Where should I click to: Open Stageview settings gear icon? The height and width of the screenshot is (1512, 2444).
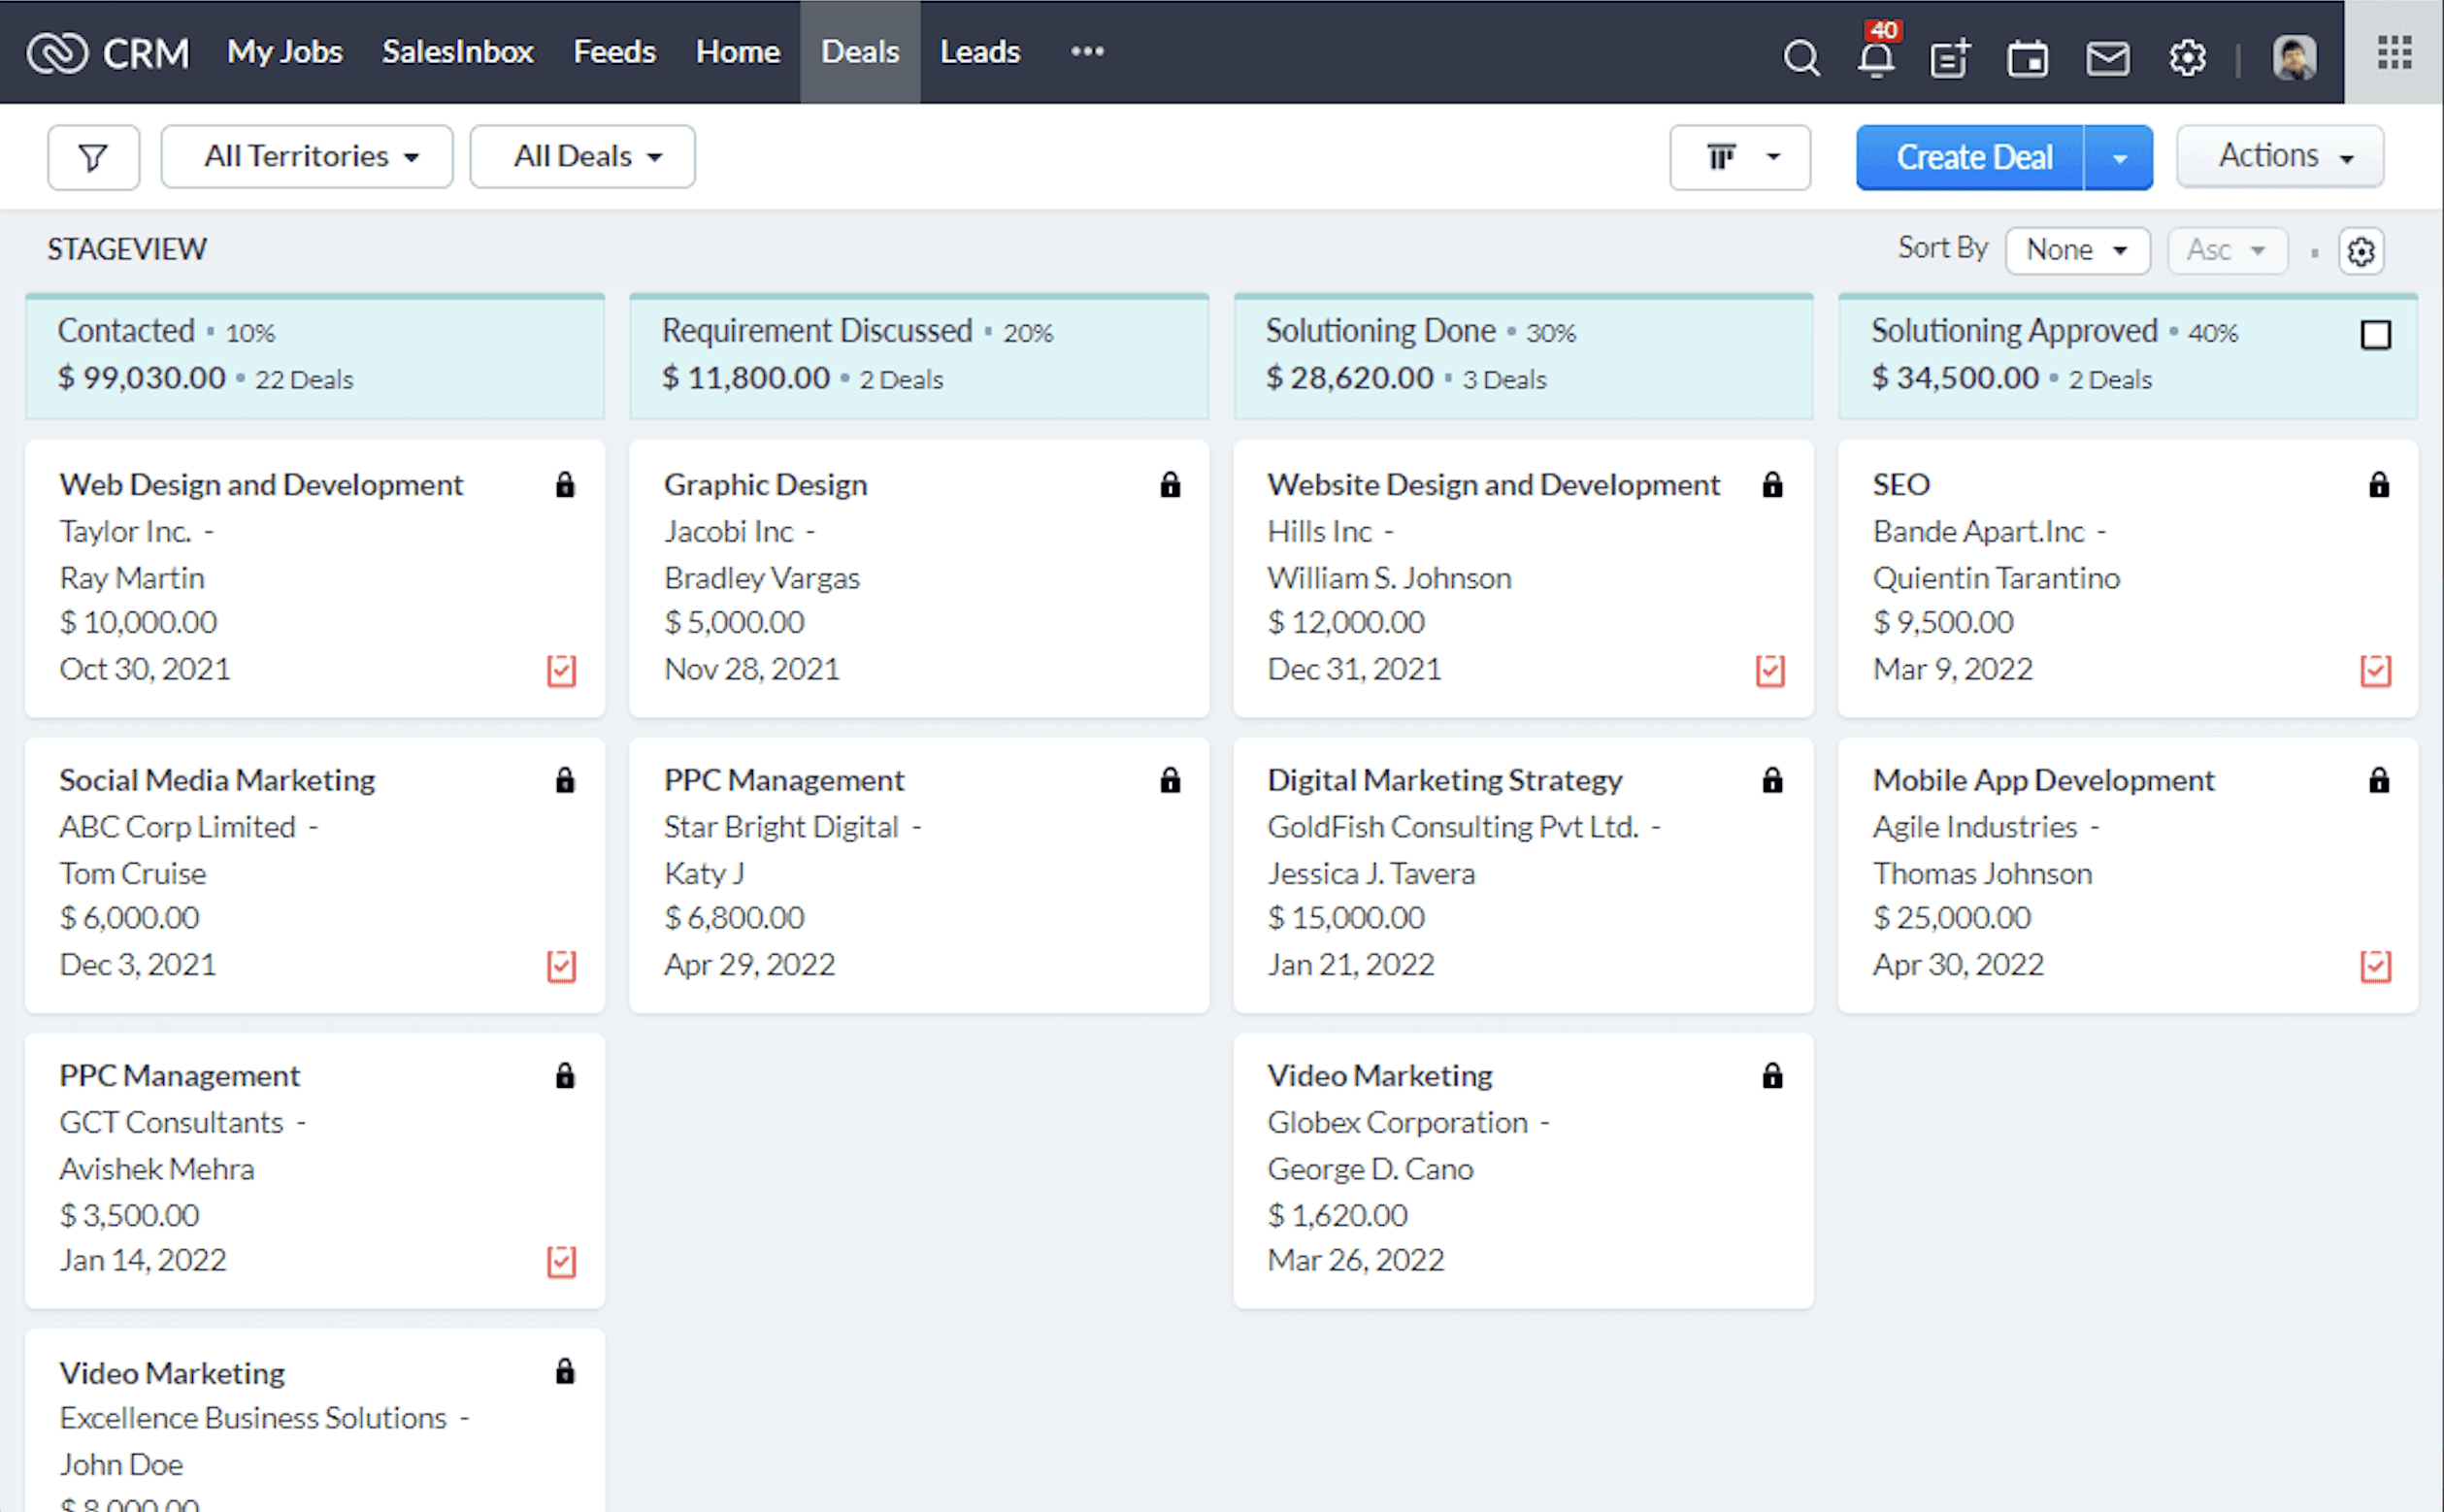pyautogui.click(x=2361, y=251)
